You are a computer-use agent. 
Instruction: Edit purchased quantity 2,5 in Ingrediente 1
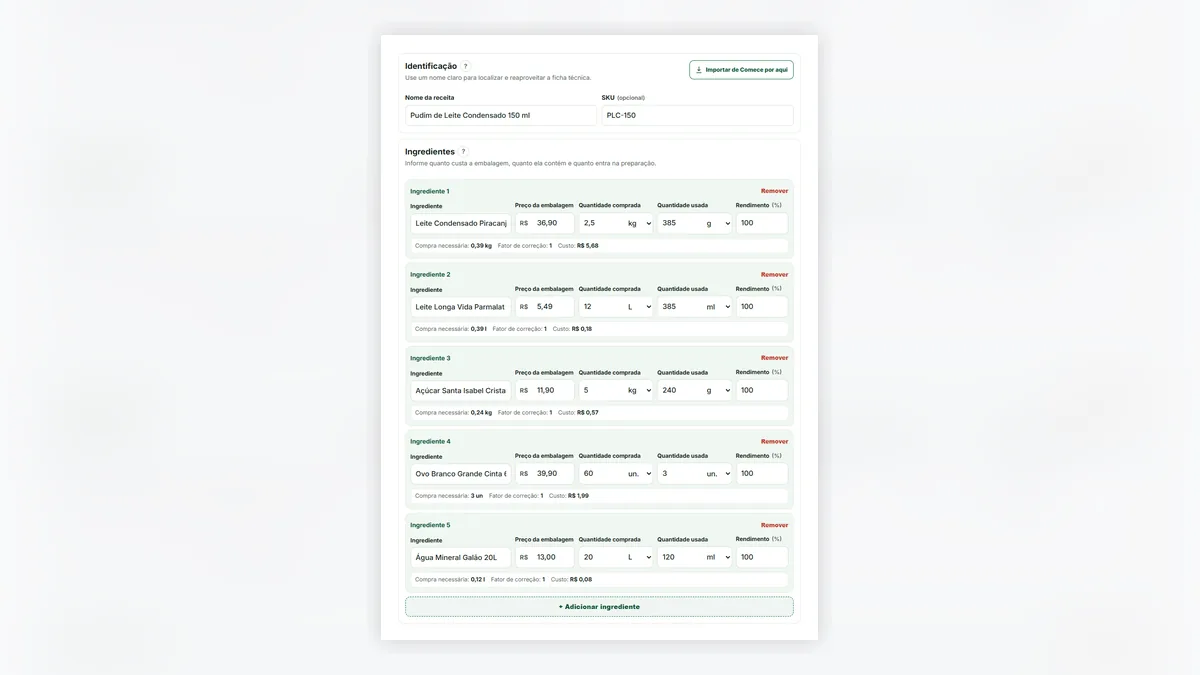point(600,223)
